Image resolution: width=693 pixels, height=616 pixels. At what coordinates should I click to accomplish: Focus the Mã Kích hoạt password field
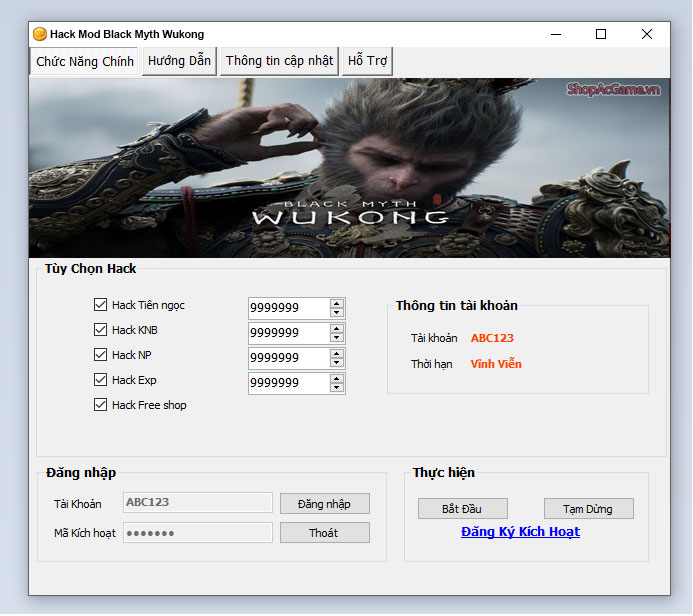click(198, 533)
